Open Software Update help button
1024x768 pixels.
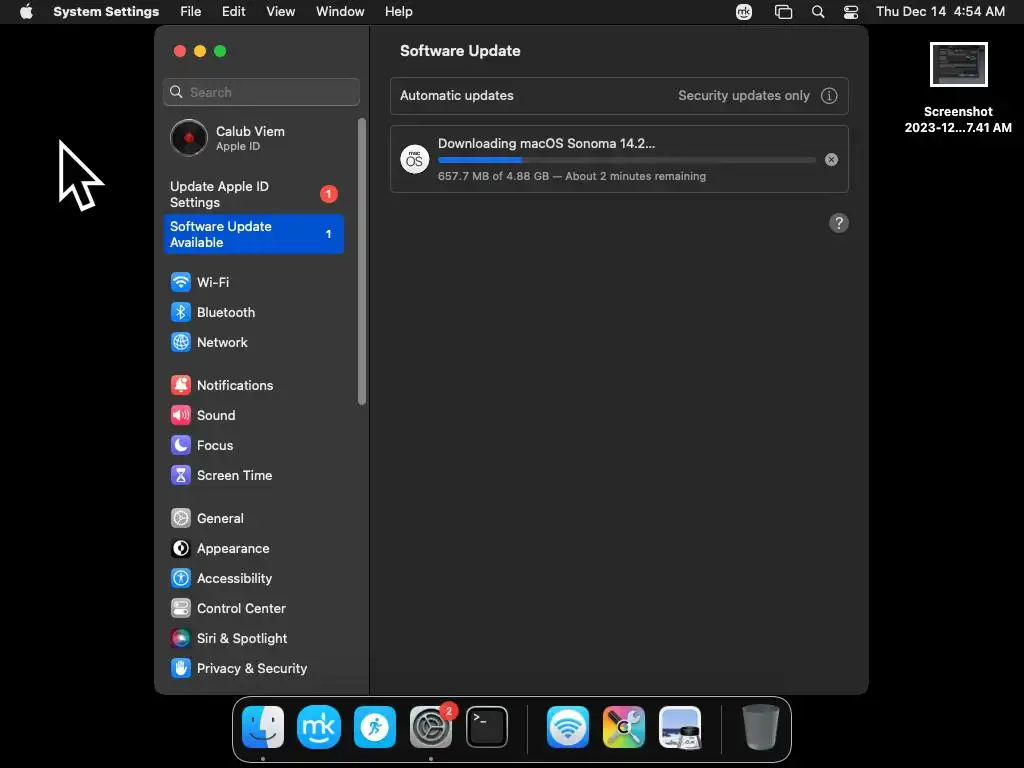tap(839, 223)
